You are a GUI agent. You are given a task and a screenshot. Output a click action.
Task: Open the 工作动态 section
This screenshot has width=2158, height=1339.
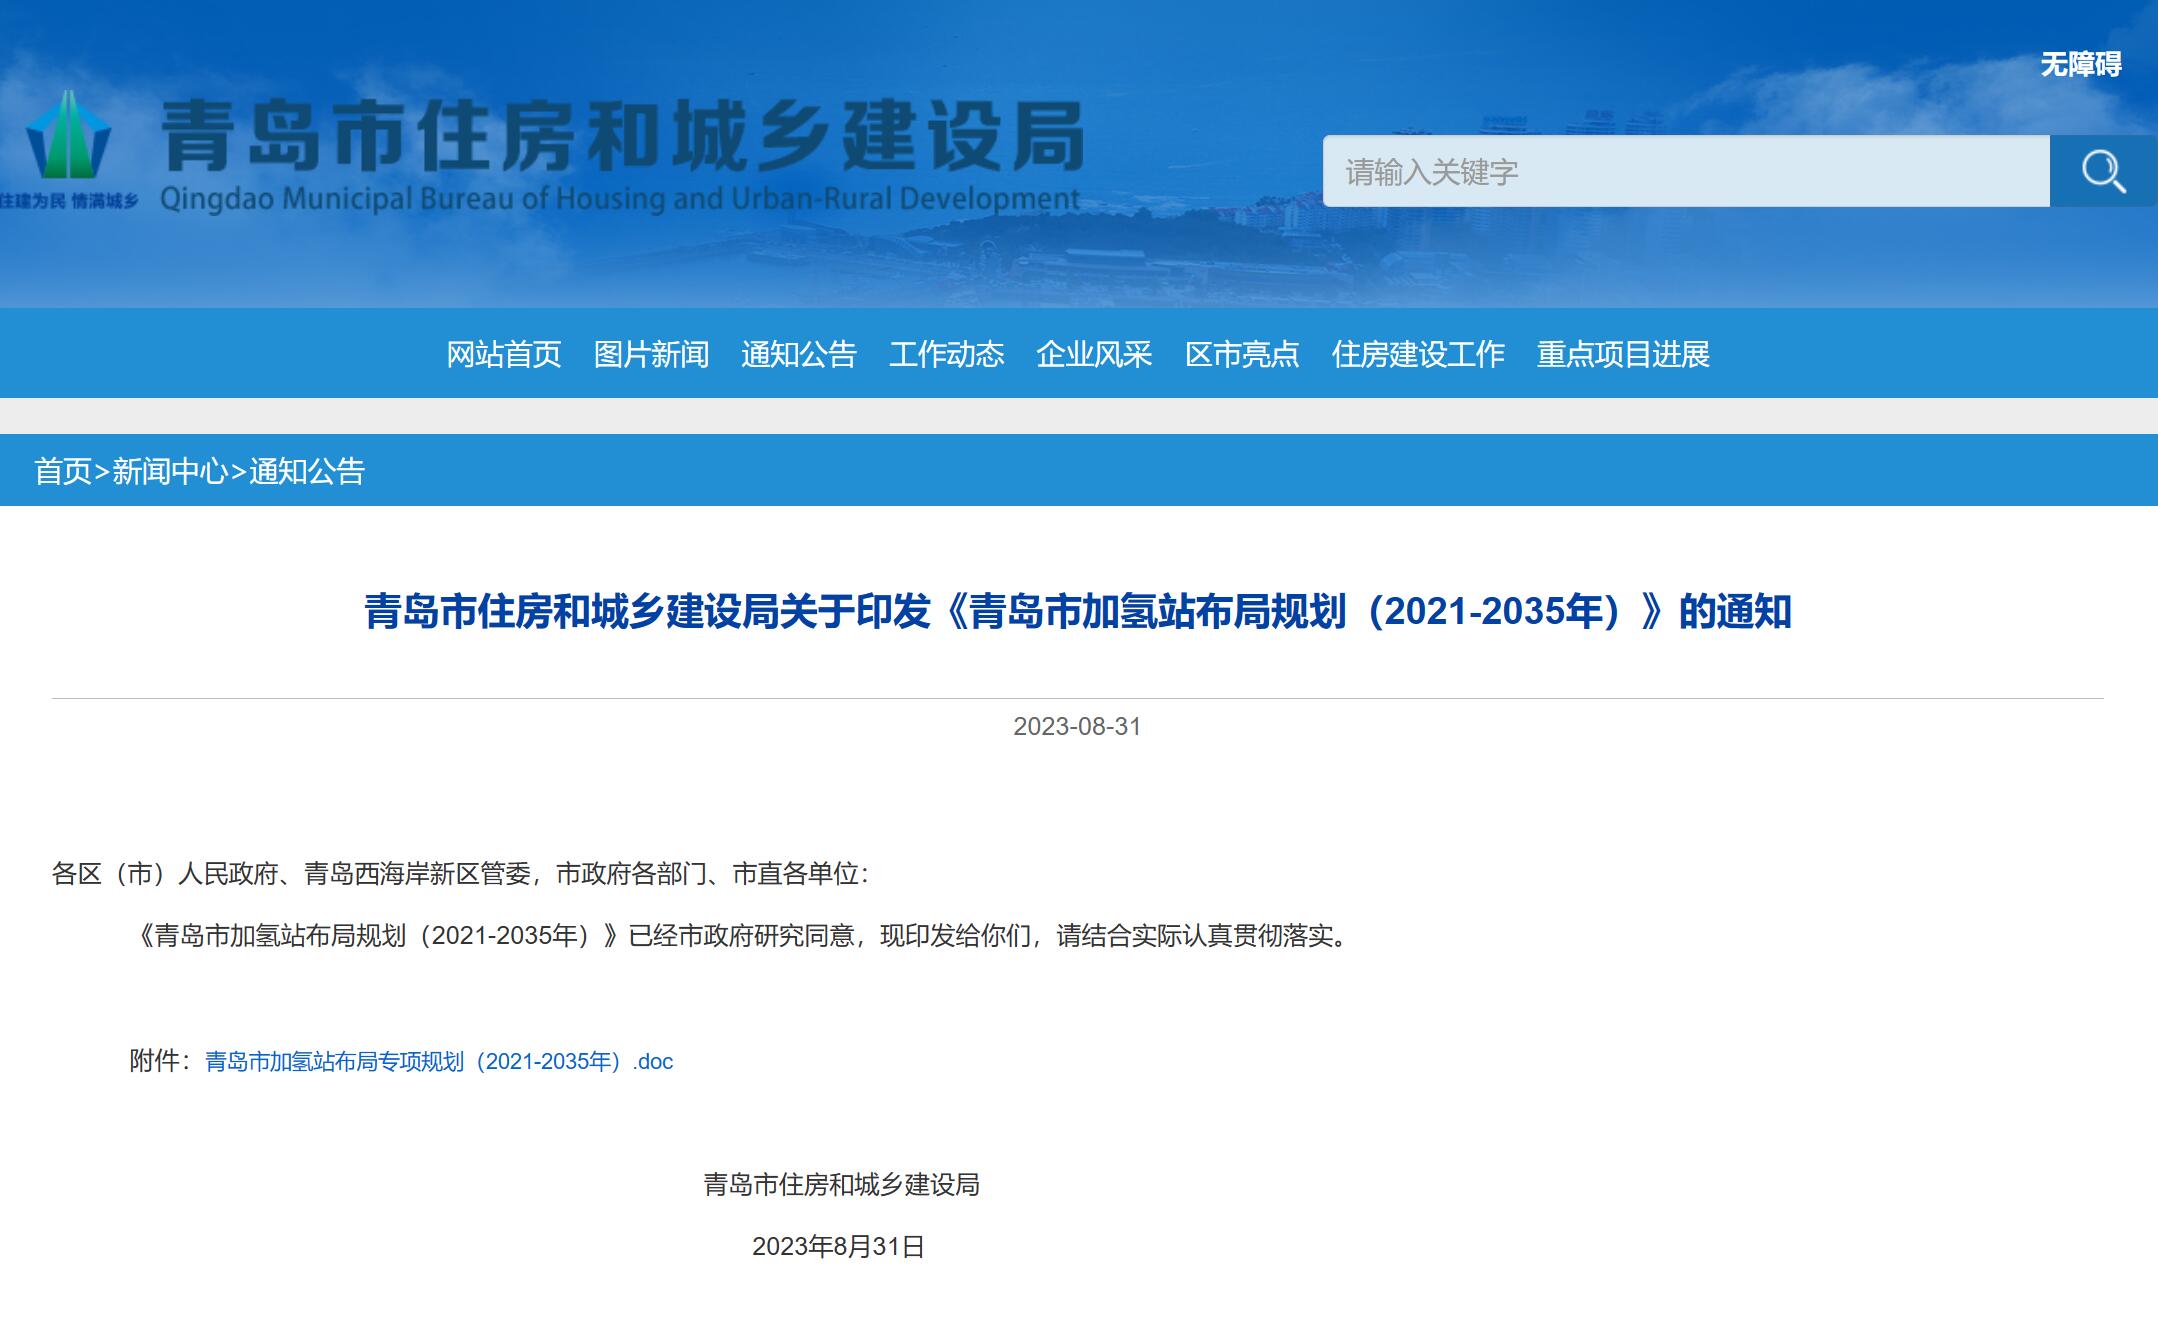point(946,354)
